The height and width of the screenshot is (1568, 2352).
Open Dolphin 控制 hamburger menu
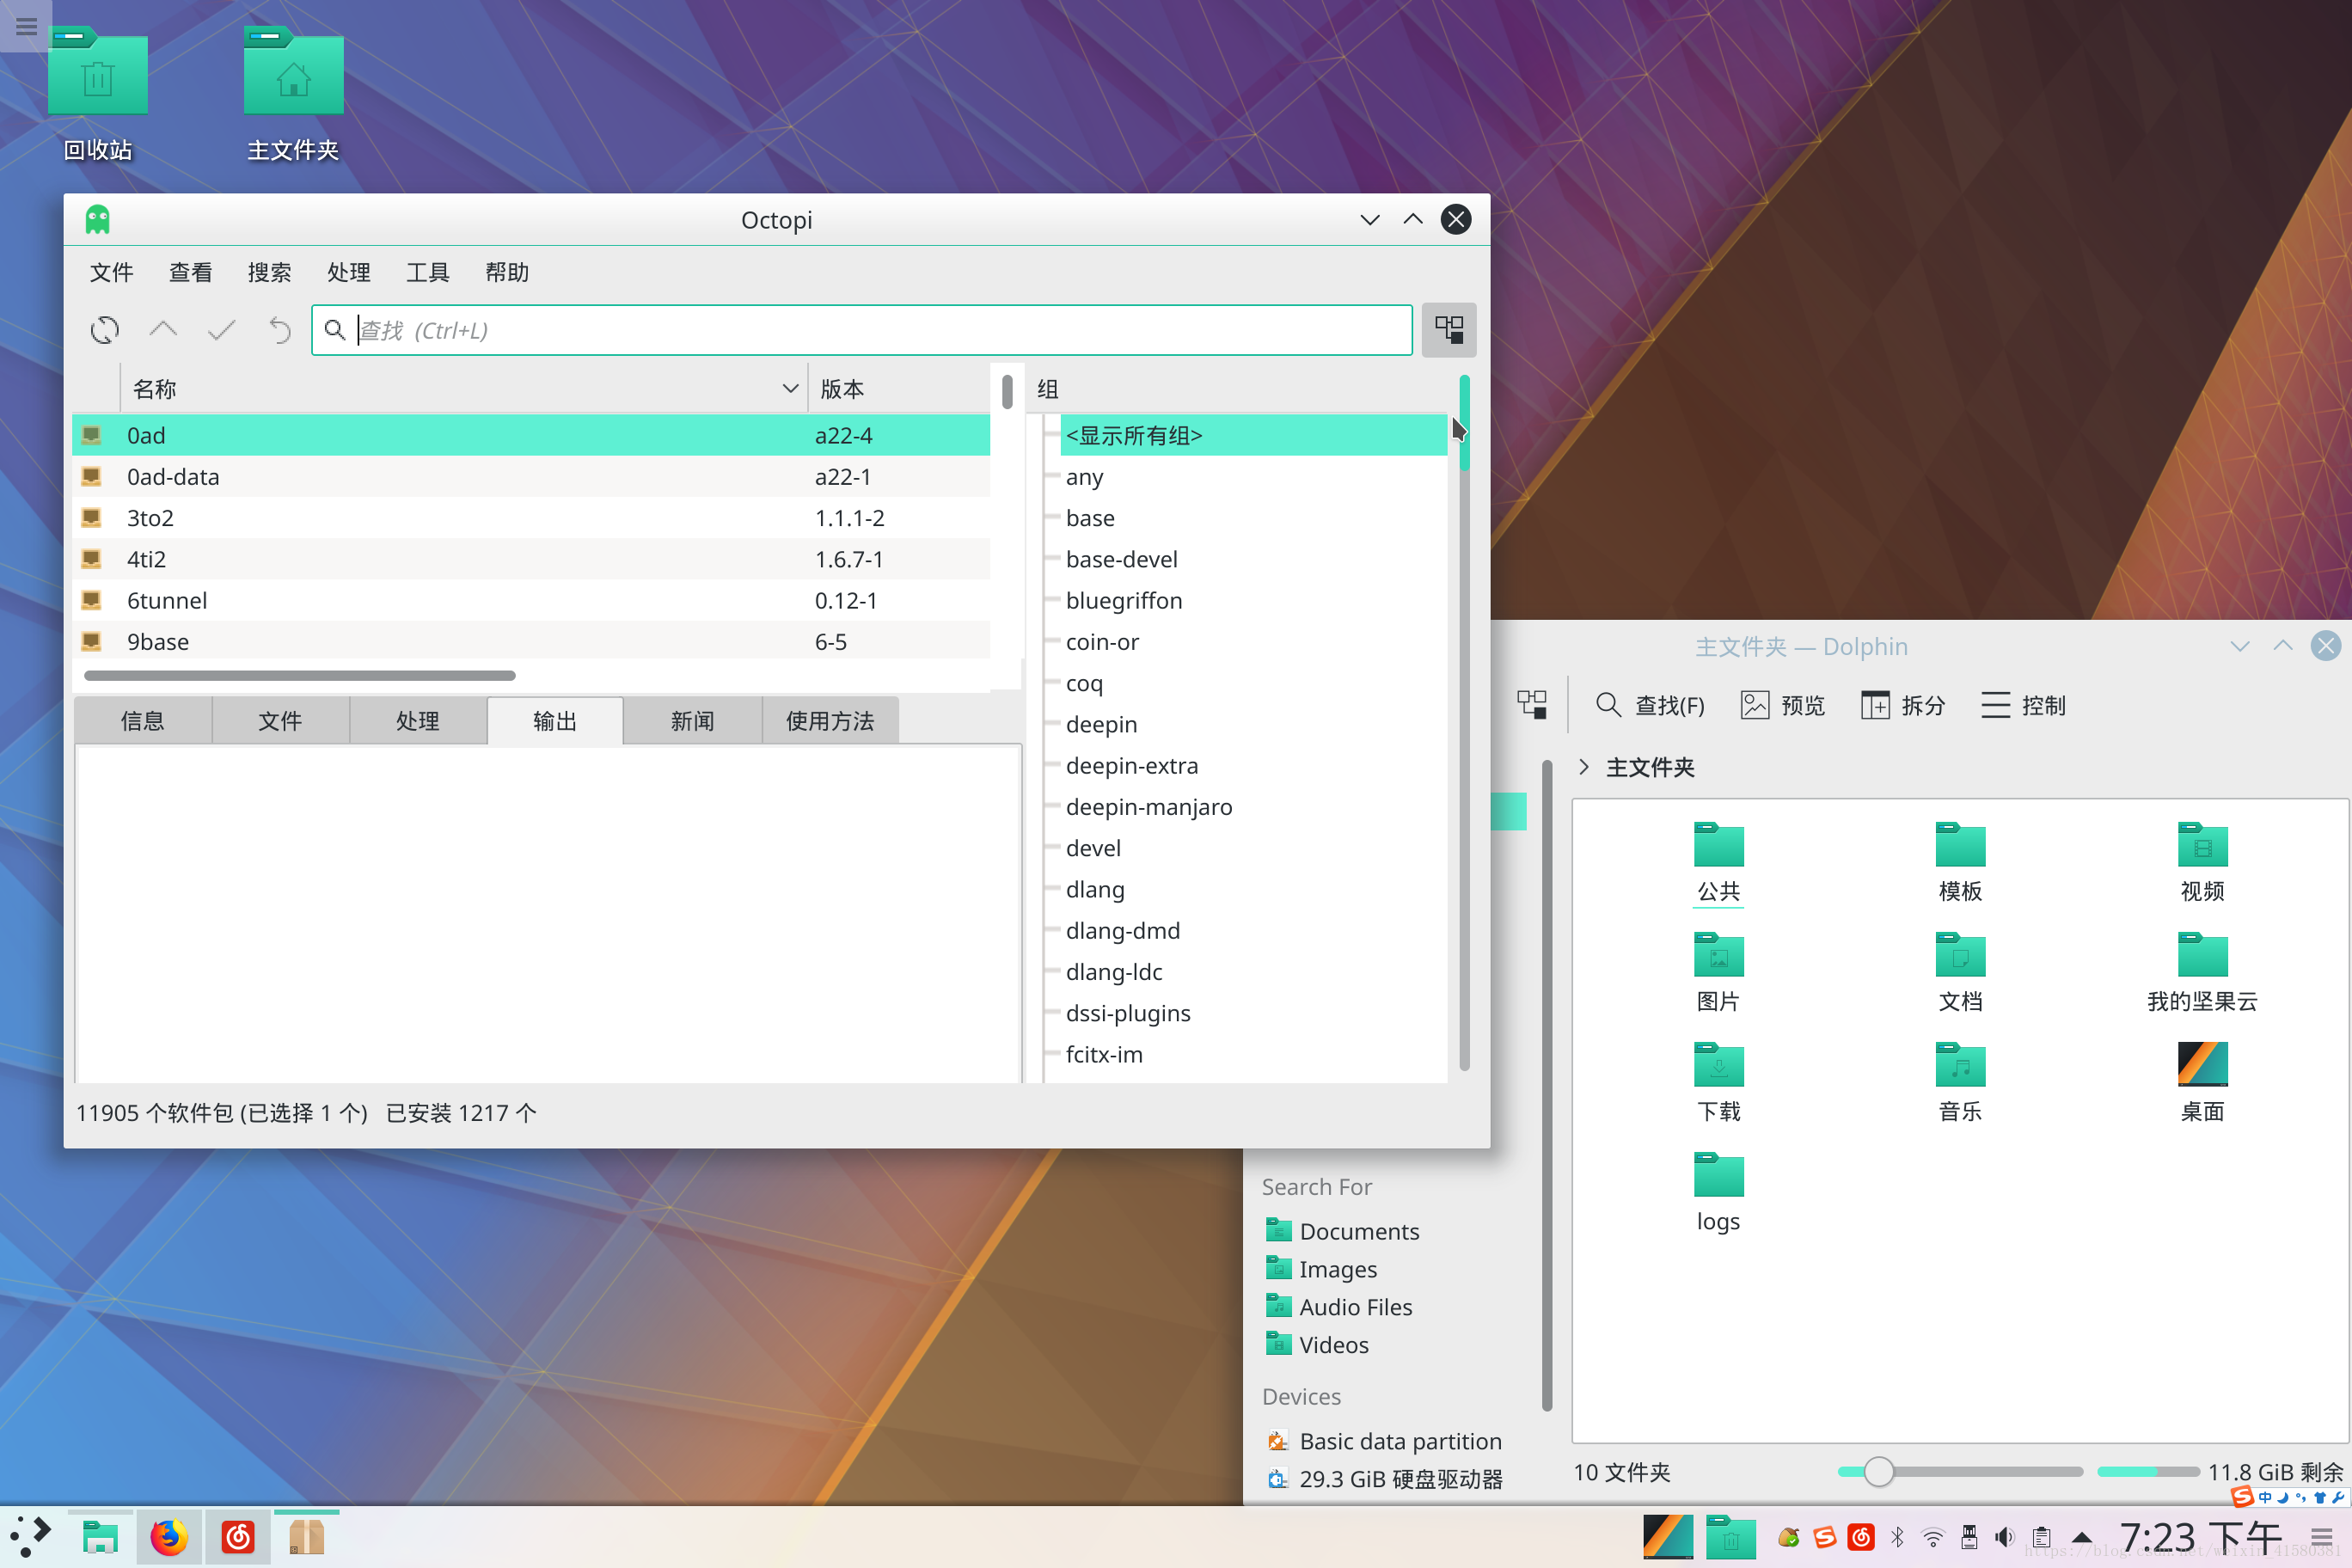click(x=2022, y=705)
